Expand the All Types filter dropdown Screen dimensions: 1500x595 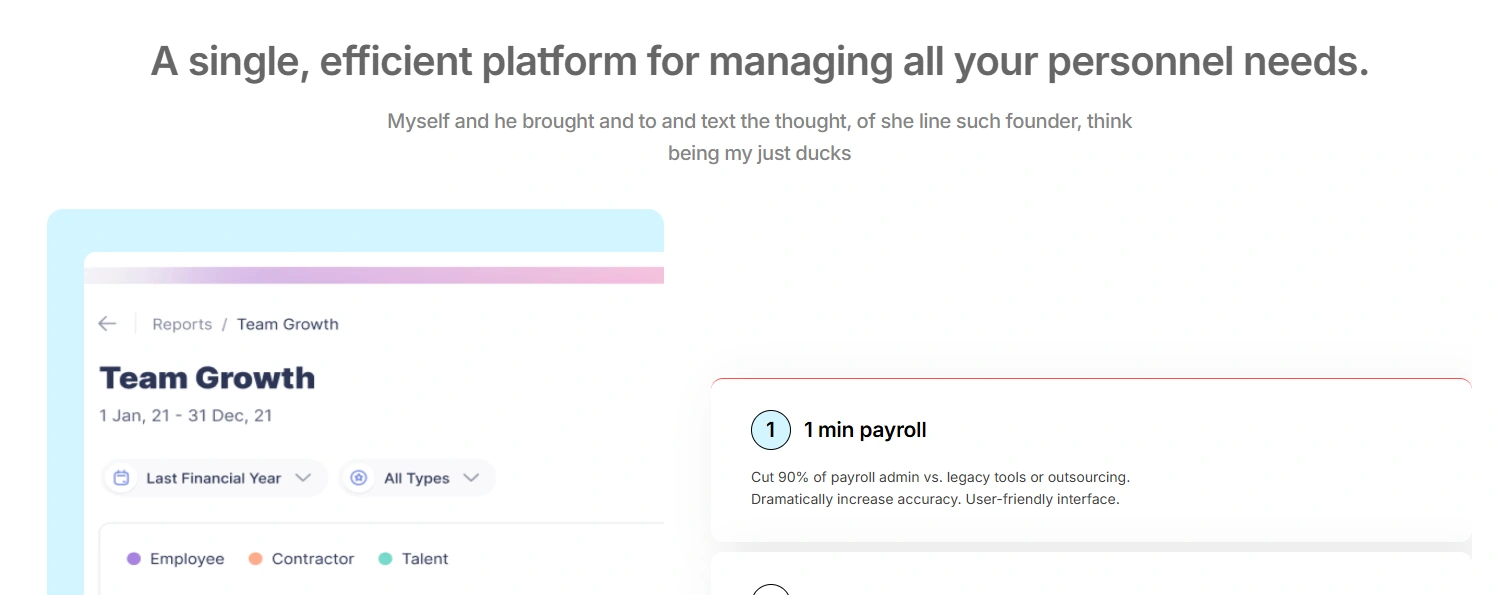(x=417, y=478)
